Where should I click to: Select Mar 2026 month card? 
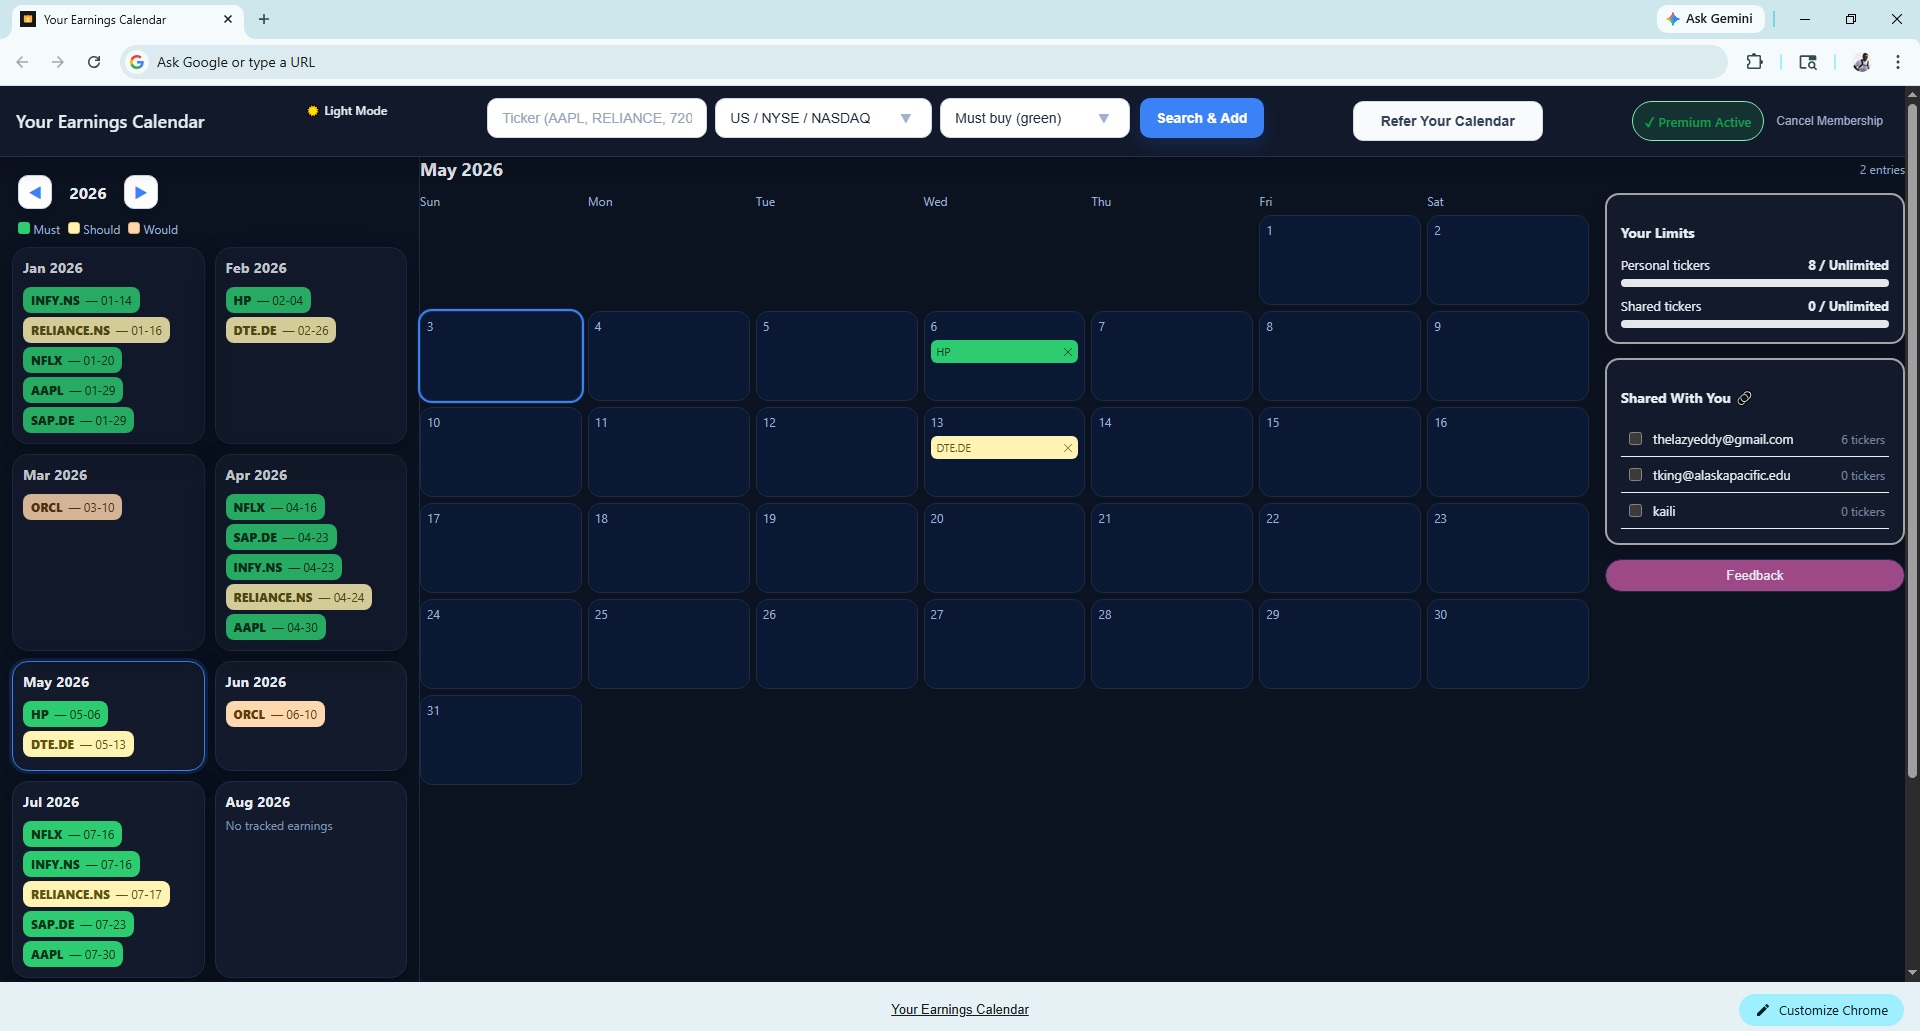point(108,553)
